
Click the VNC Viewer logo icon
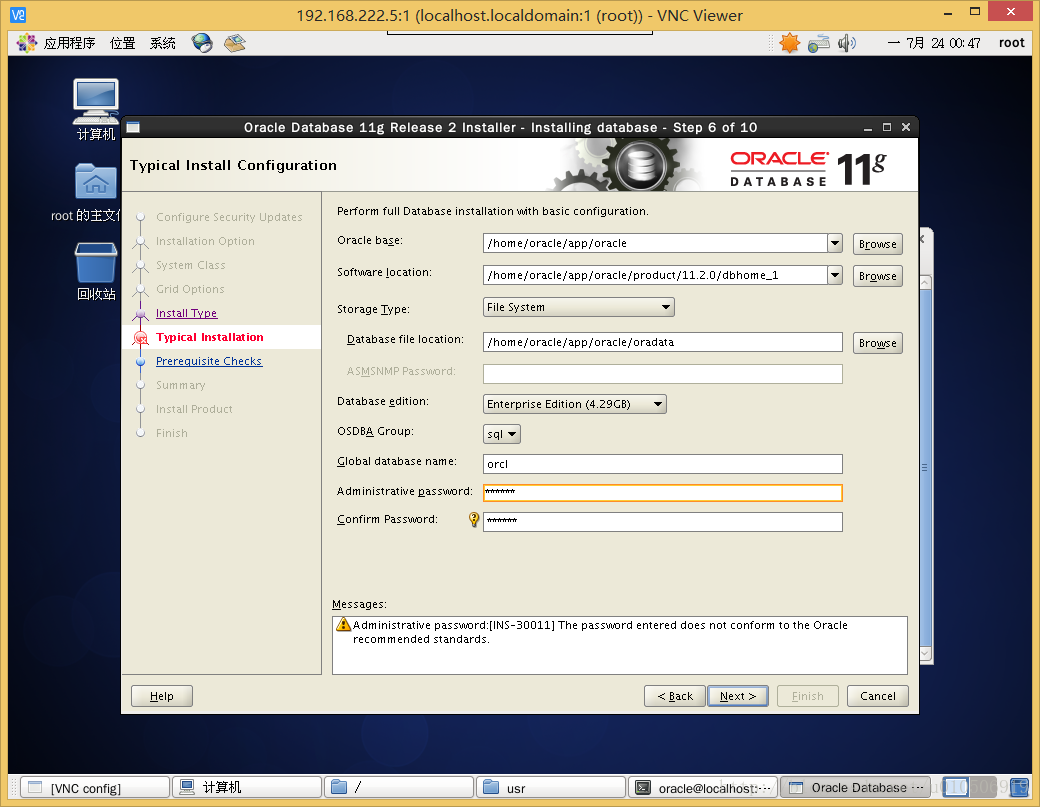pyautogui.click(x=18, y=15)
